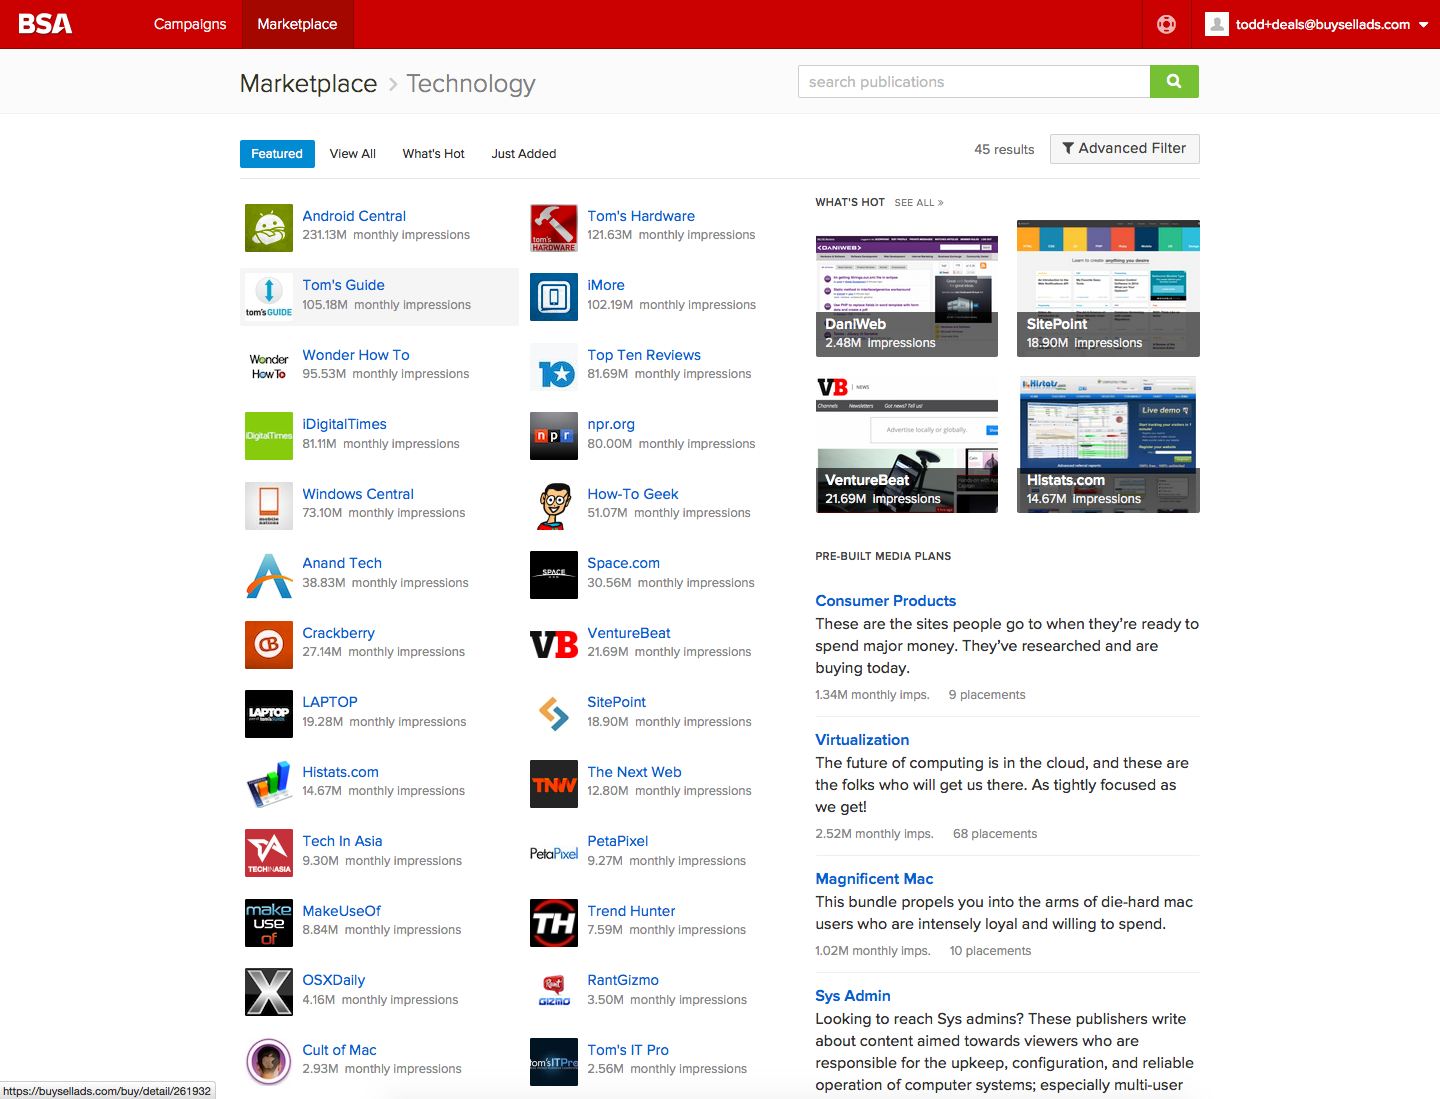Screen dimensions: 1440x1099
Task: Open the Sys Admin media plan
Action: tap(853, 996)
